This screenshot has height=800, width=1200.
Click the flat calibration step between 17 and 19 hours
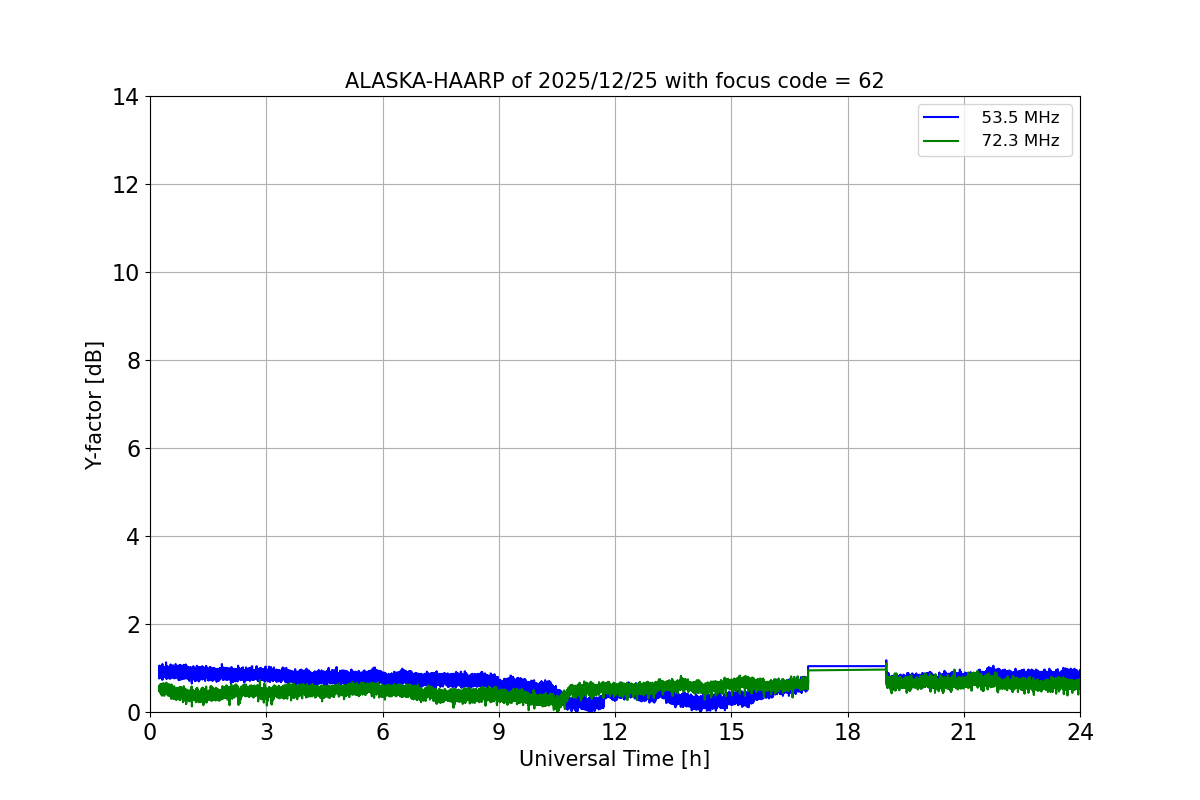(847, 667)
